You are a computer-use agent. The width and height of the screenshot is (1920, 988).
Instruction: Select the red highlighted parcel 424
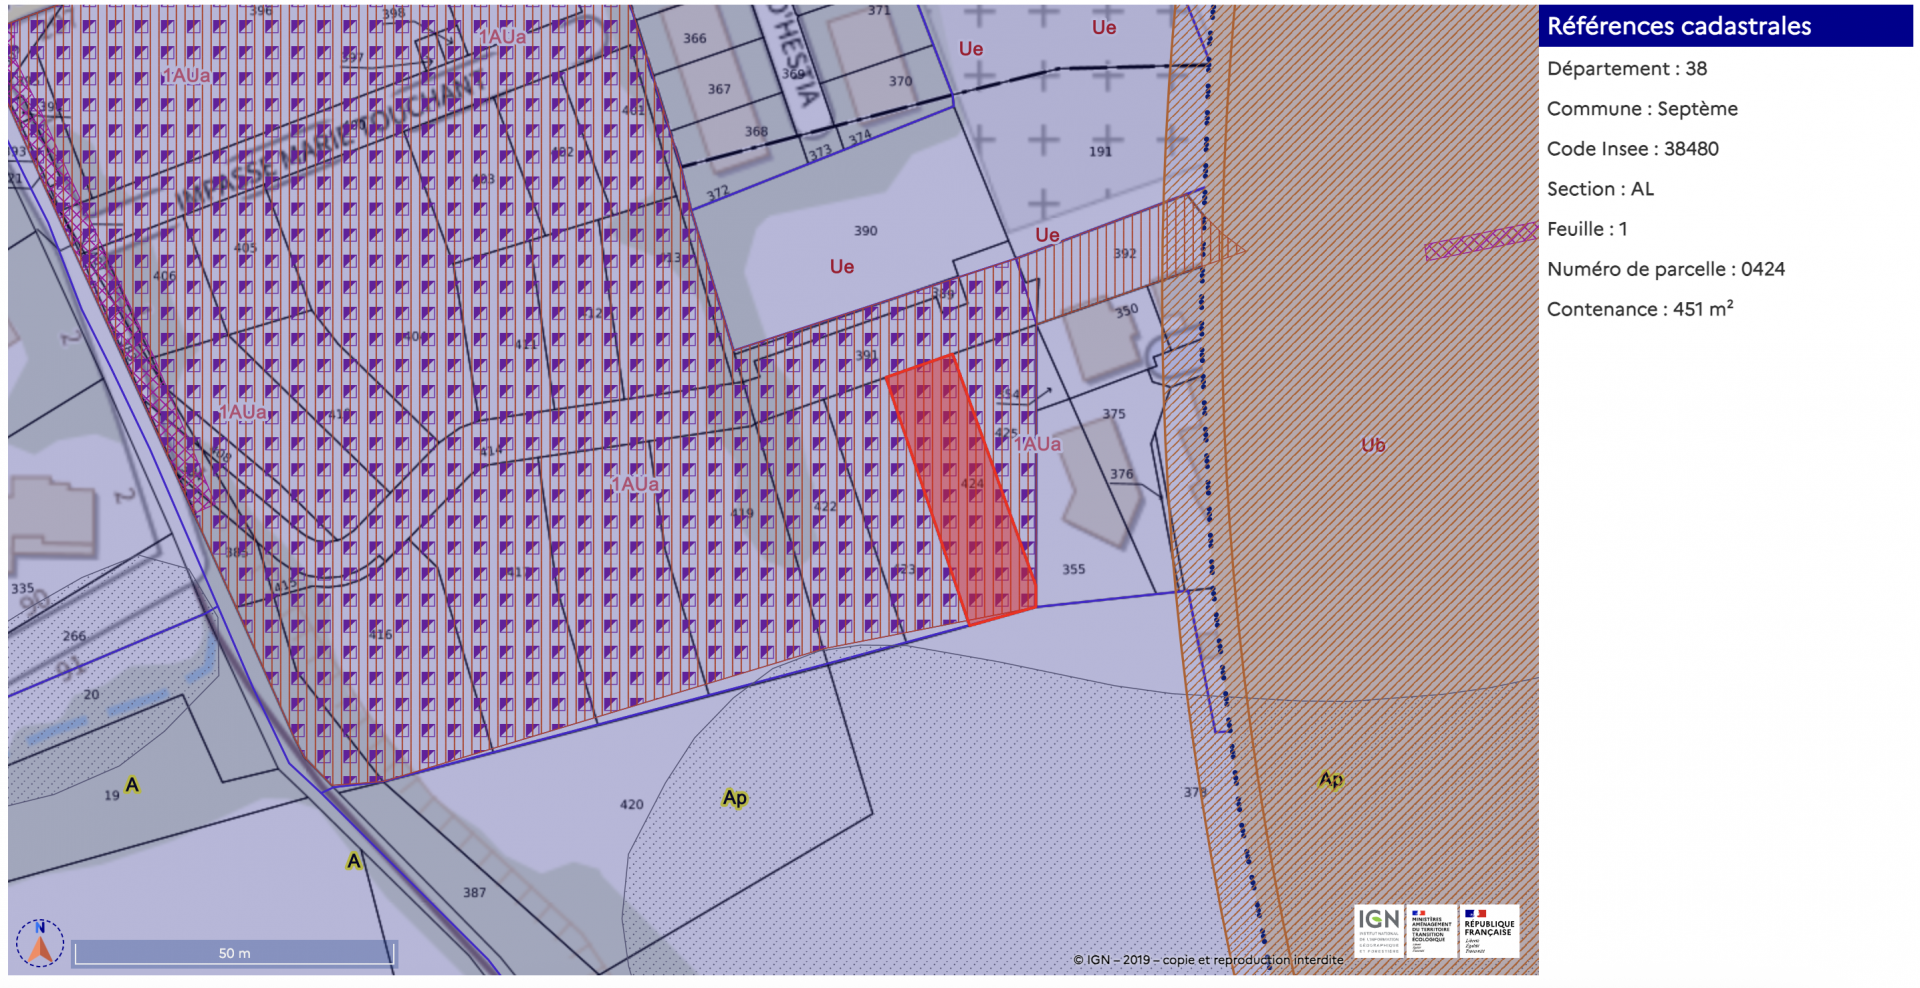[x=960, y=490]
